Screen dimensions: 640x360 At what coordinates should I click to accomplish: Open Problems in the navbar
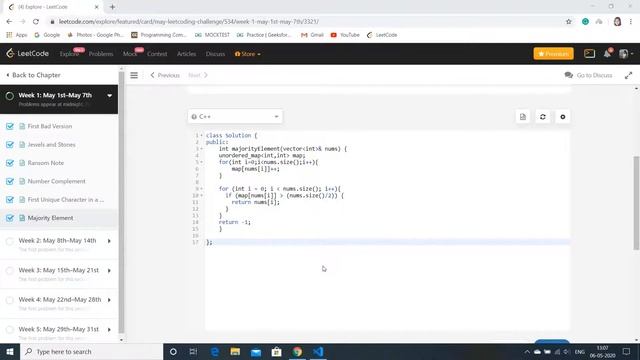point(101,54)
